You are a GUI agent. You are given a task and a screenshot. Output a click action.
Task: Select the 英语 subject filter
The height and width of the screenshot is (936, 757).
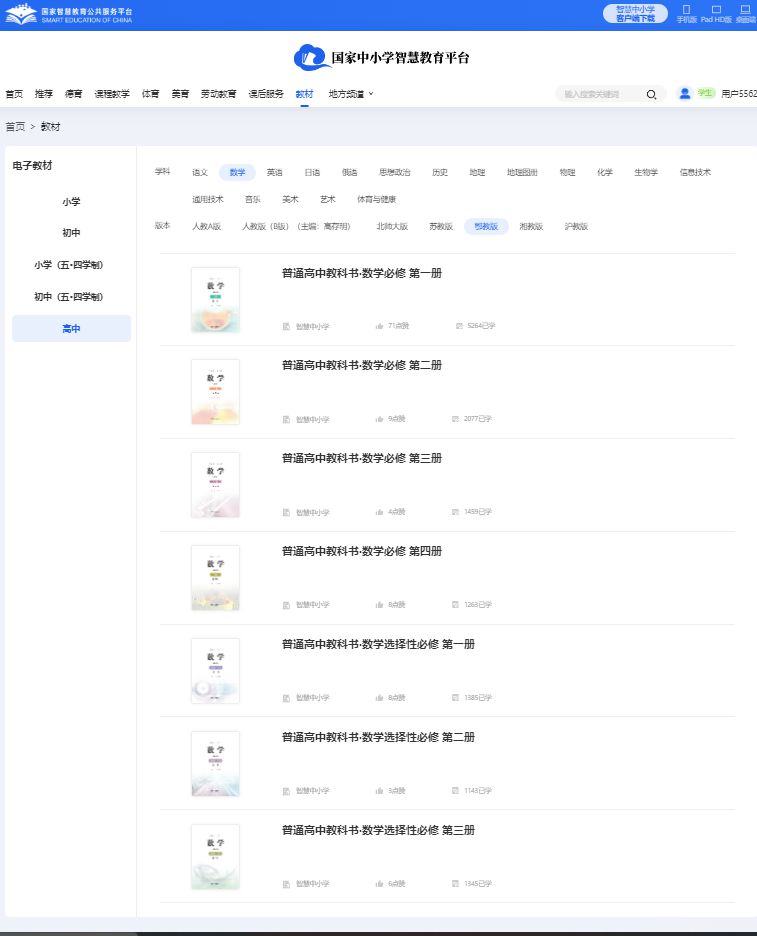[274, 172]
